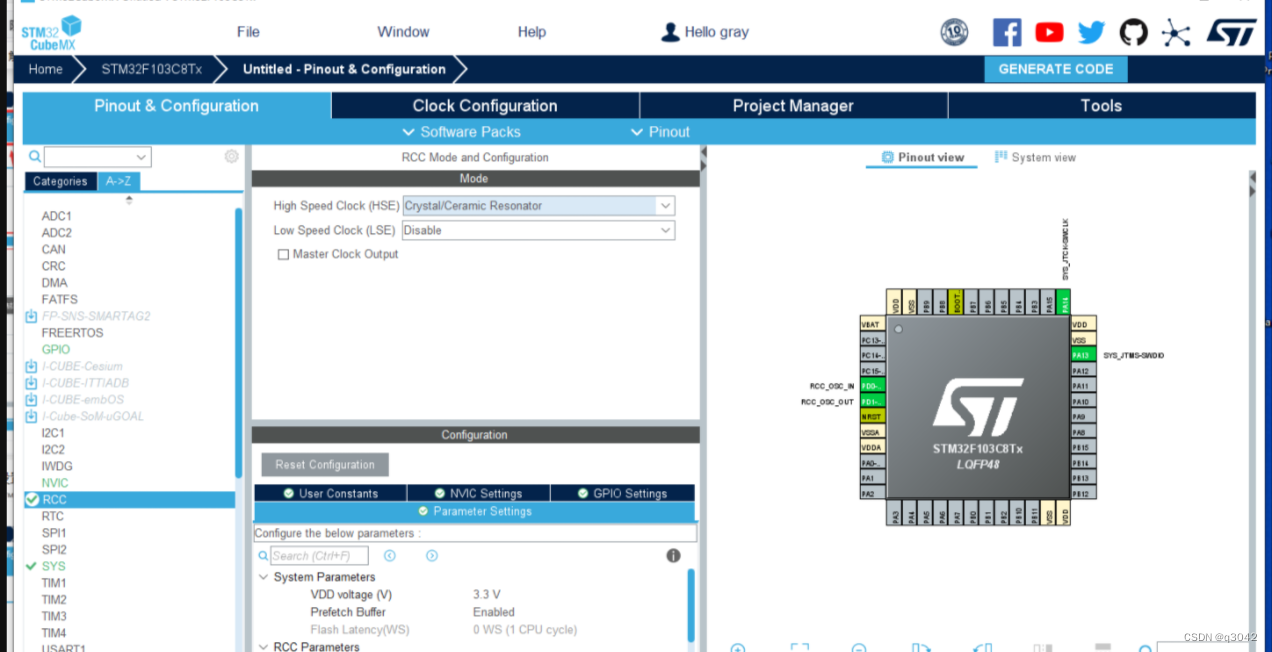Open the ST Twitter icon
Viewport: 1272px width, 652px height.
tap(1091, 32)
